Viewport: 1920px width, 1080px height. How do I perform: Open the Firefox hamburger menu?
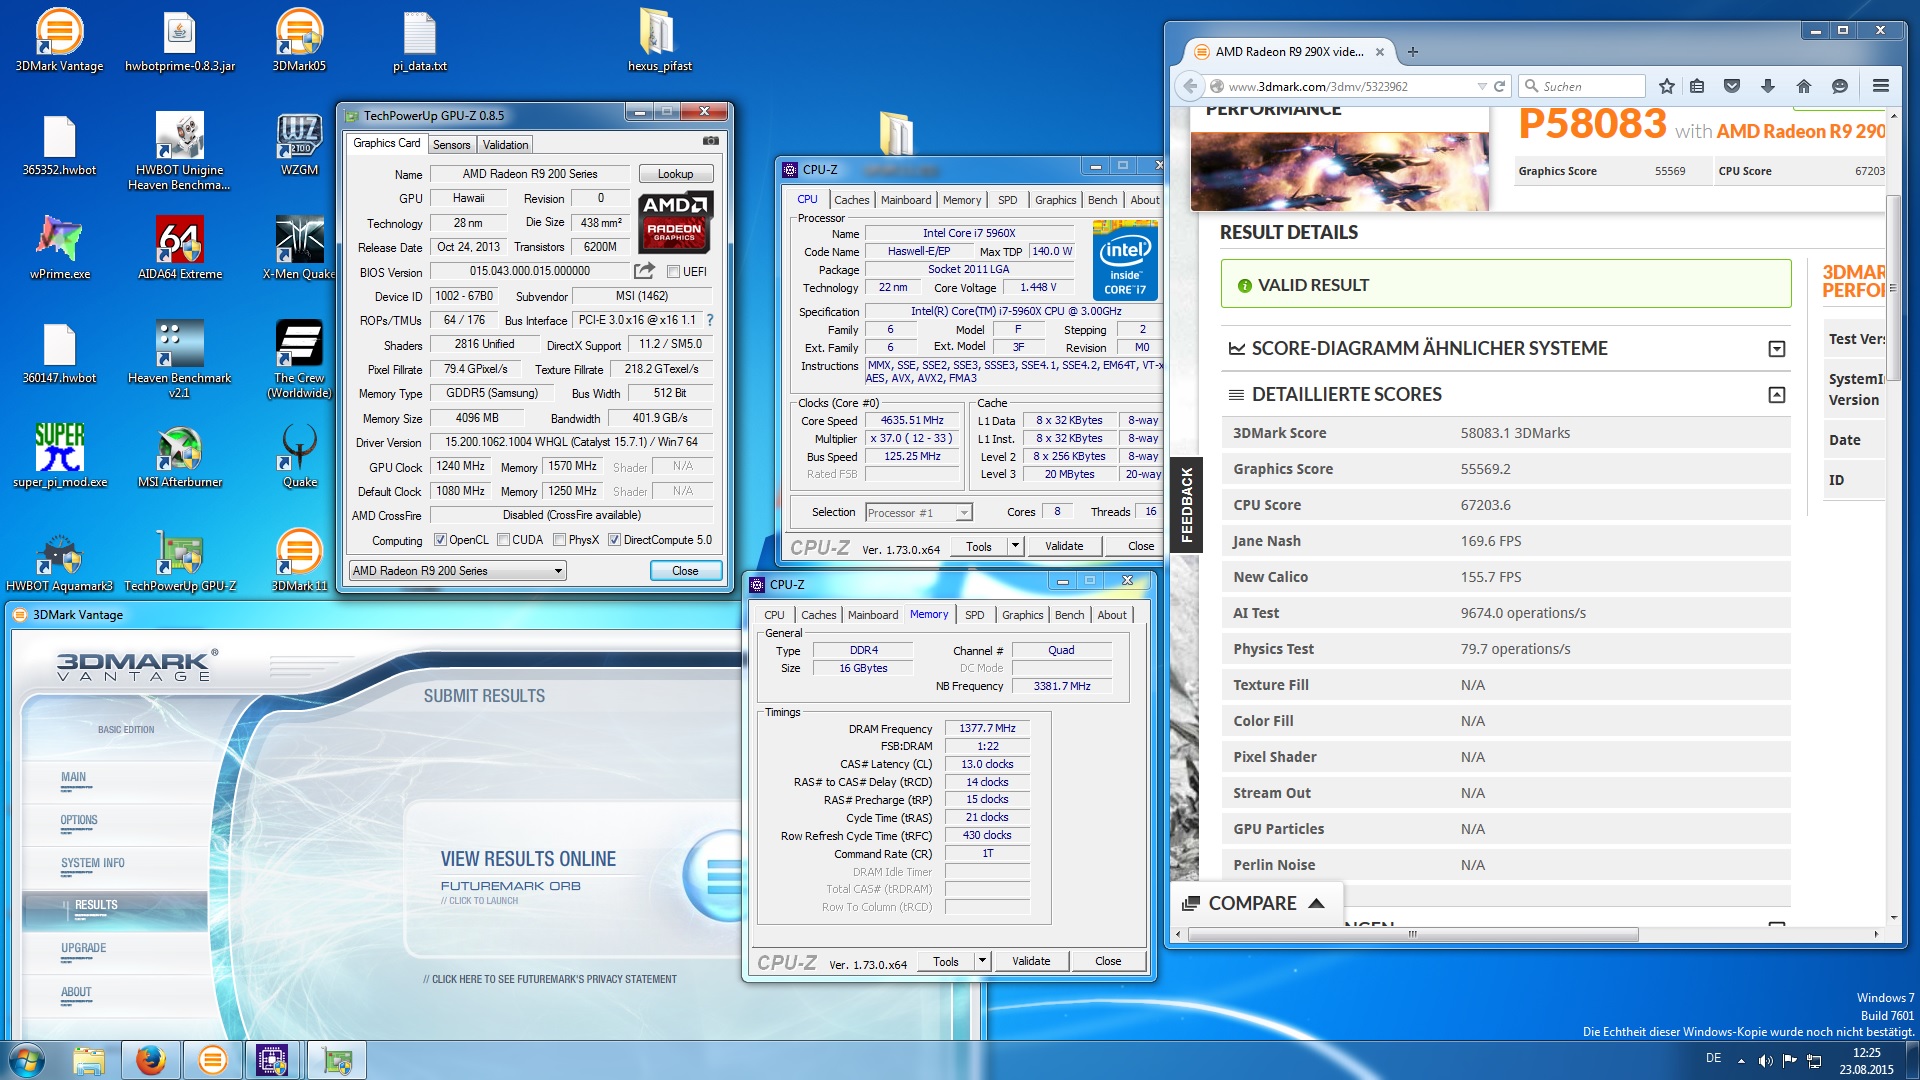[x=1881, y=86]
